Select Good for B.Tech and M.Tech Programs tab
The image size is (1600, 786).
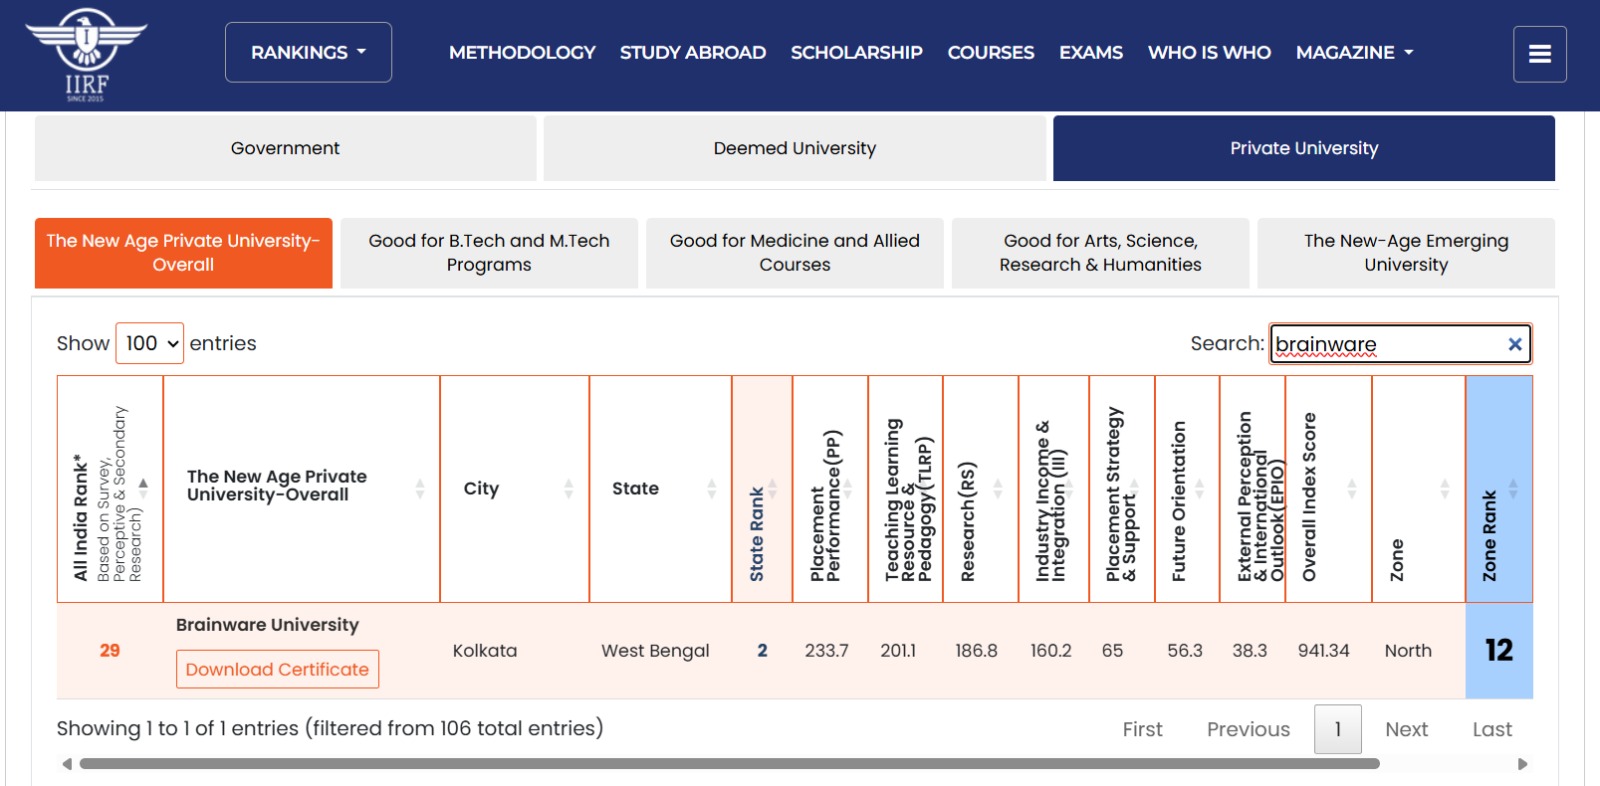(489, 253)
